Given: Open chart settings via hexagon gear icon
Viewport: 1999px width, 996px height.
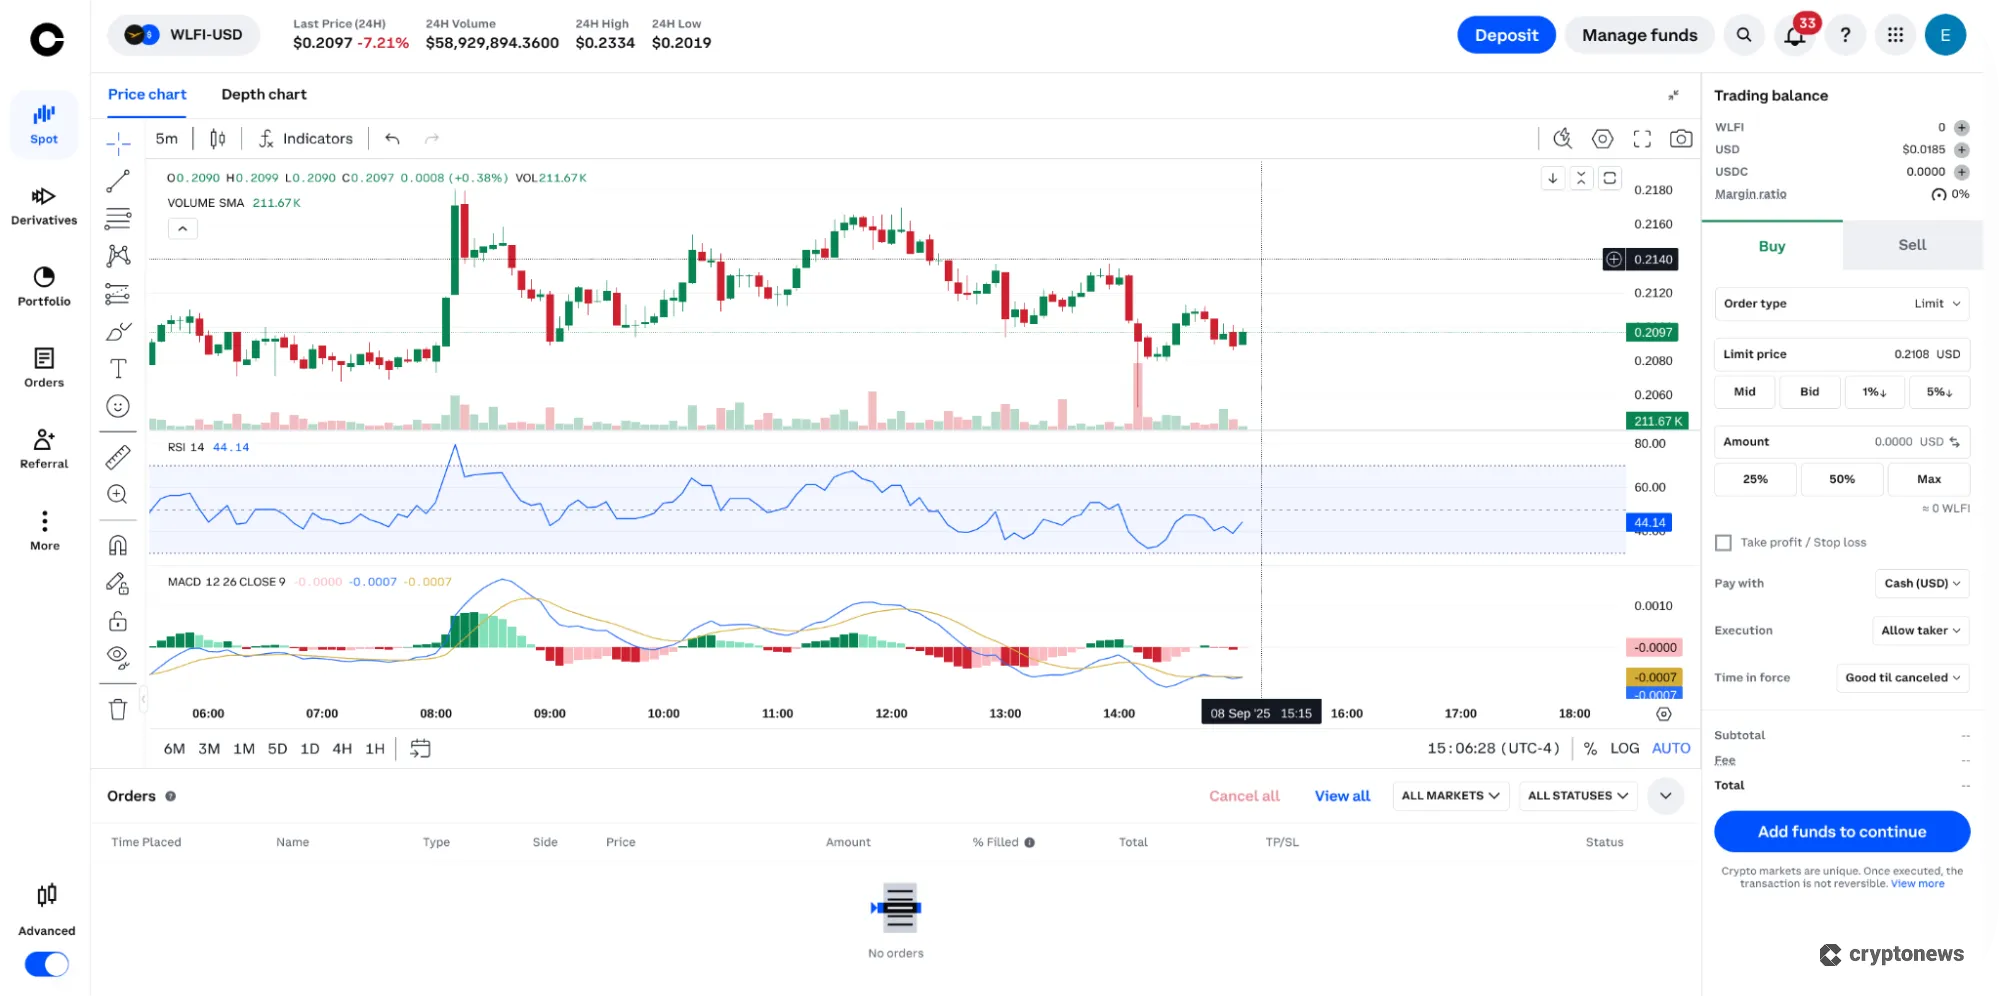Looking at the screenshot, I should coord(1602,139).
